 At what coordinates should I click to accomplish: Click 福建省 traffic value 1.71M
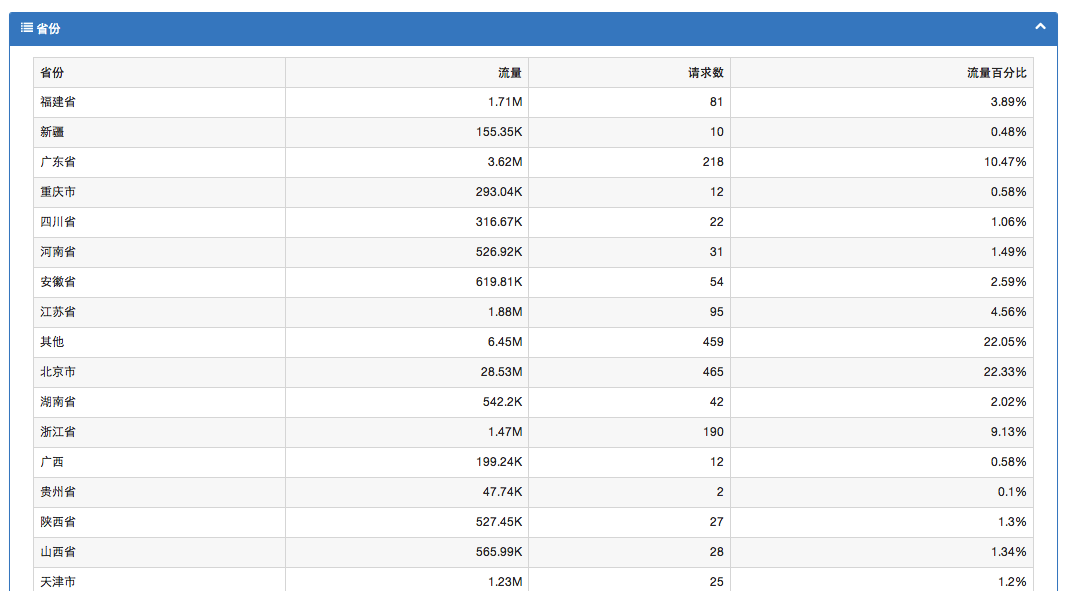505,102
